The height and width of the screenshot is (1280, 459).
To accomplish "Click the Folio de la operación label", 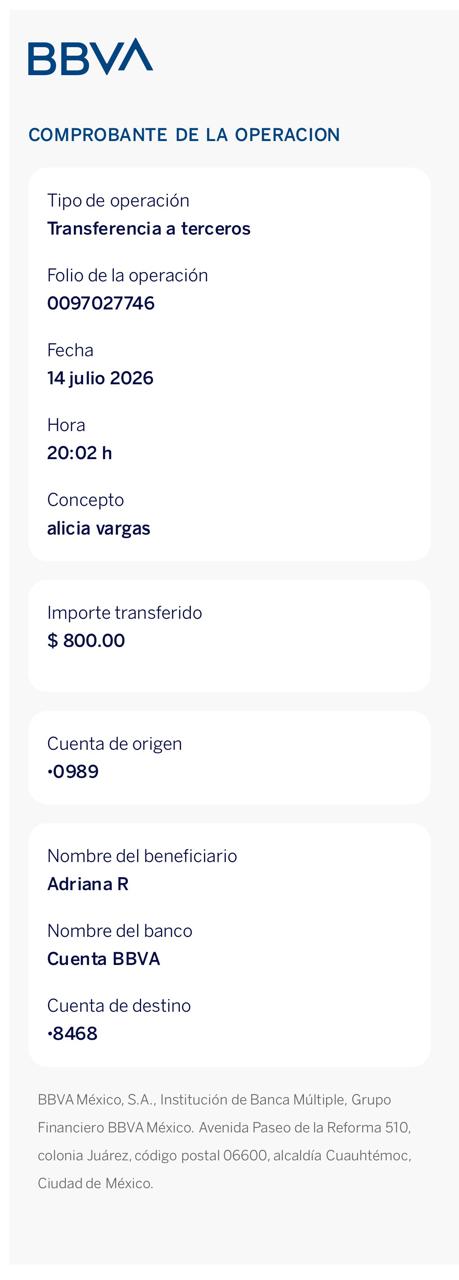I will pyautogui.click(x=127, y=275).
